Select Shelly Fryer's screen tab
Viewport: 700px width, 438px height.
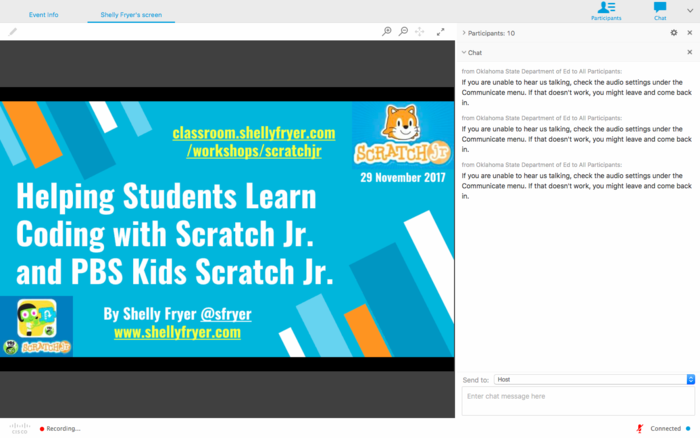coord(130,16)
